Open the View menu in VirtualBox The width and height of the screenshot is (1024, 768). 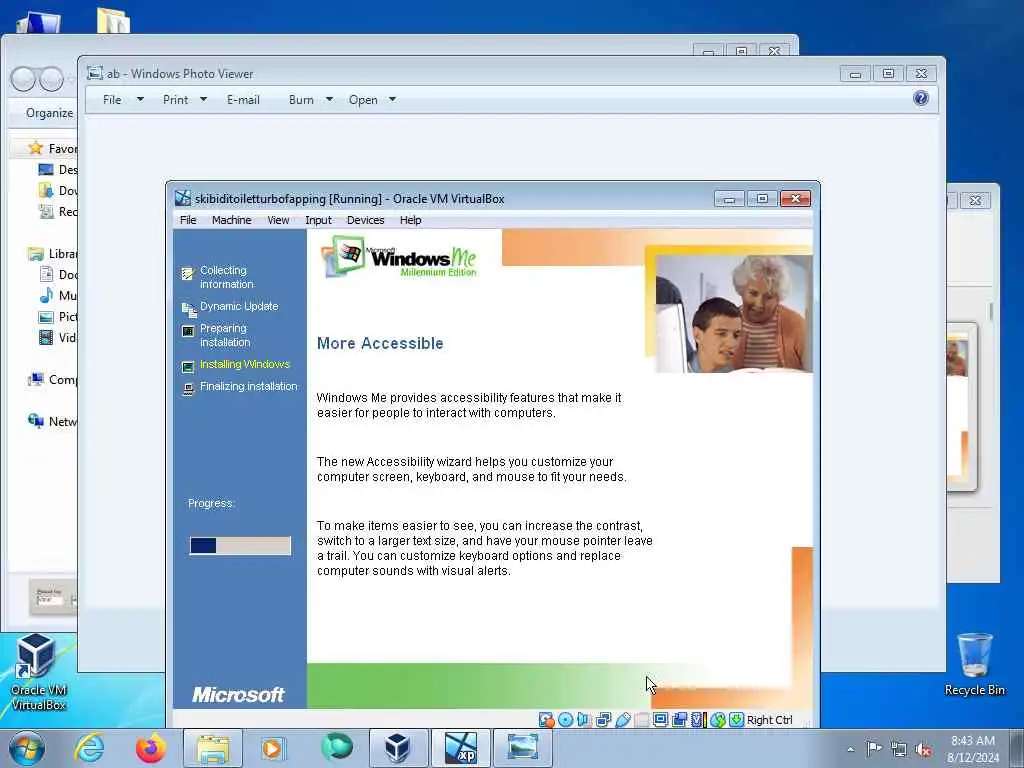[x=278, y=220]
